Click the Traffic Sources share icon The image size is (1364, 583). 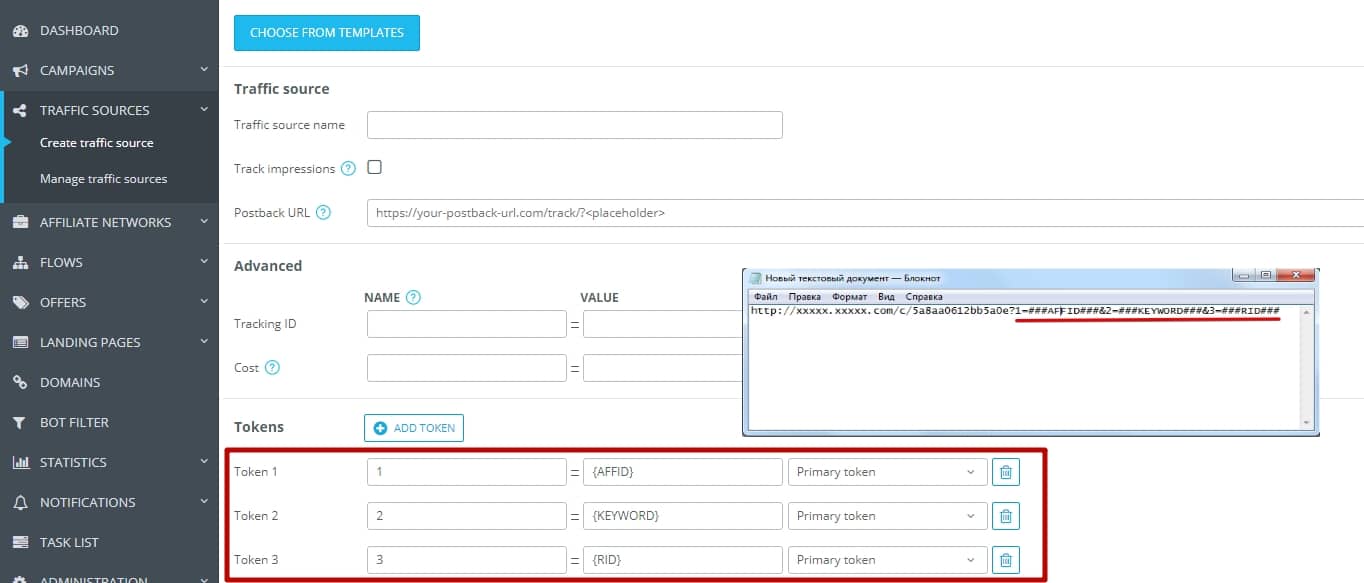(x=19, y=111)
